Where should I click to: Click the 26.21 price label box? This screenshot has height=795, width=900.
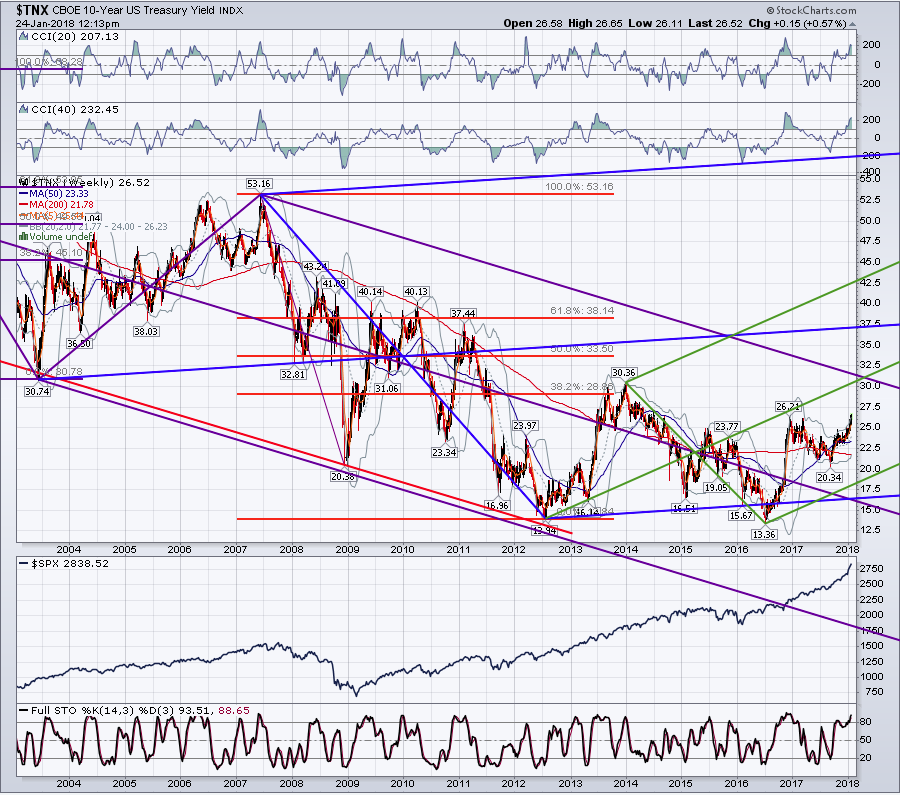pos(788,406)
